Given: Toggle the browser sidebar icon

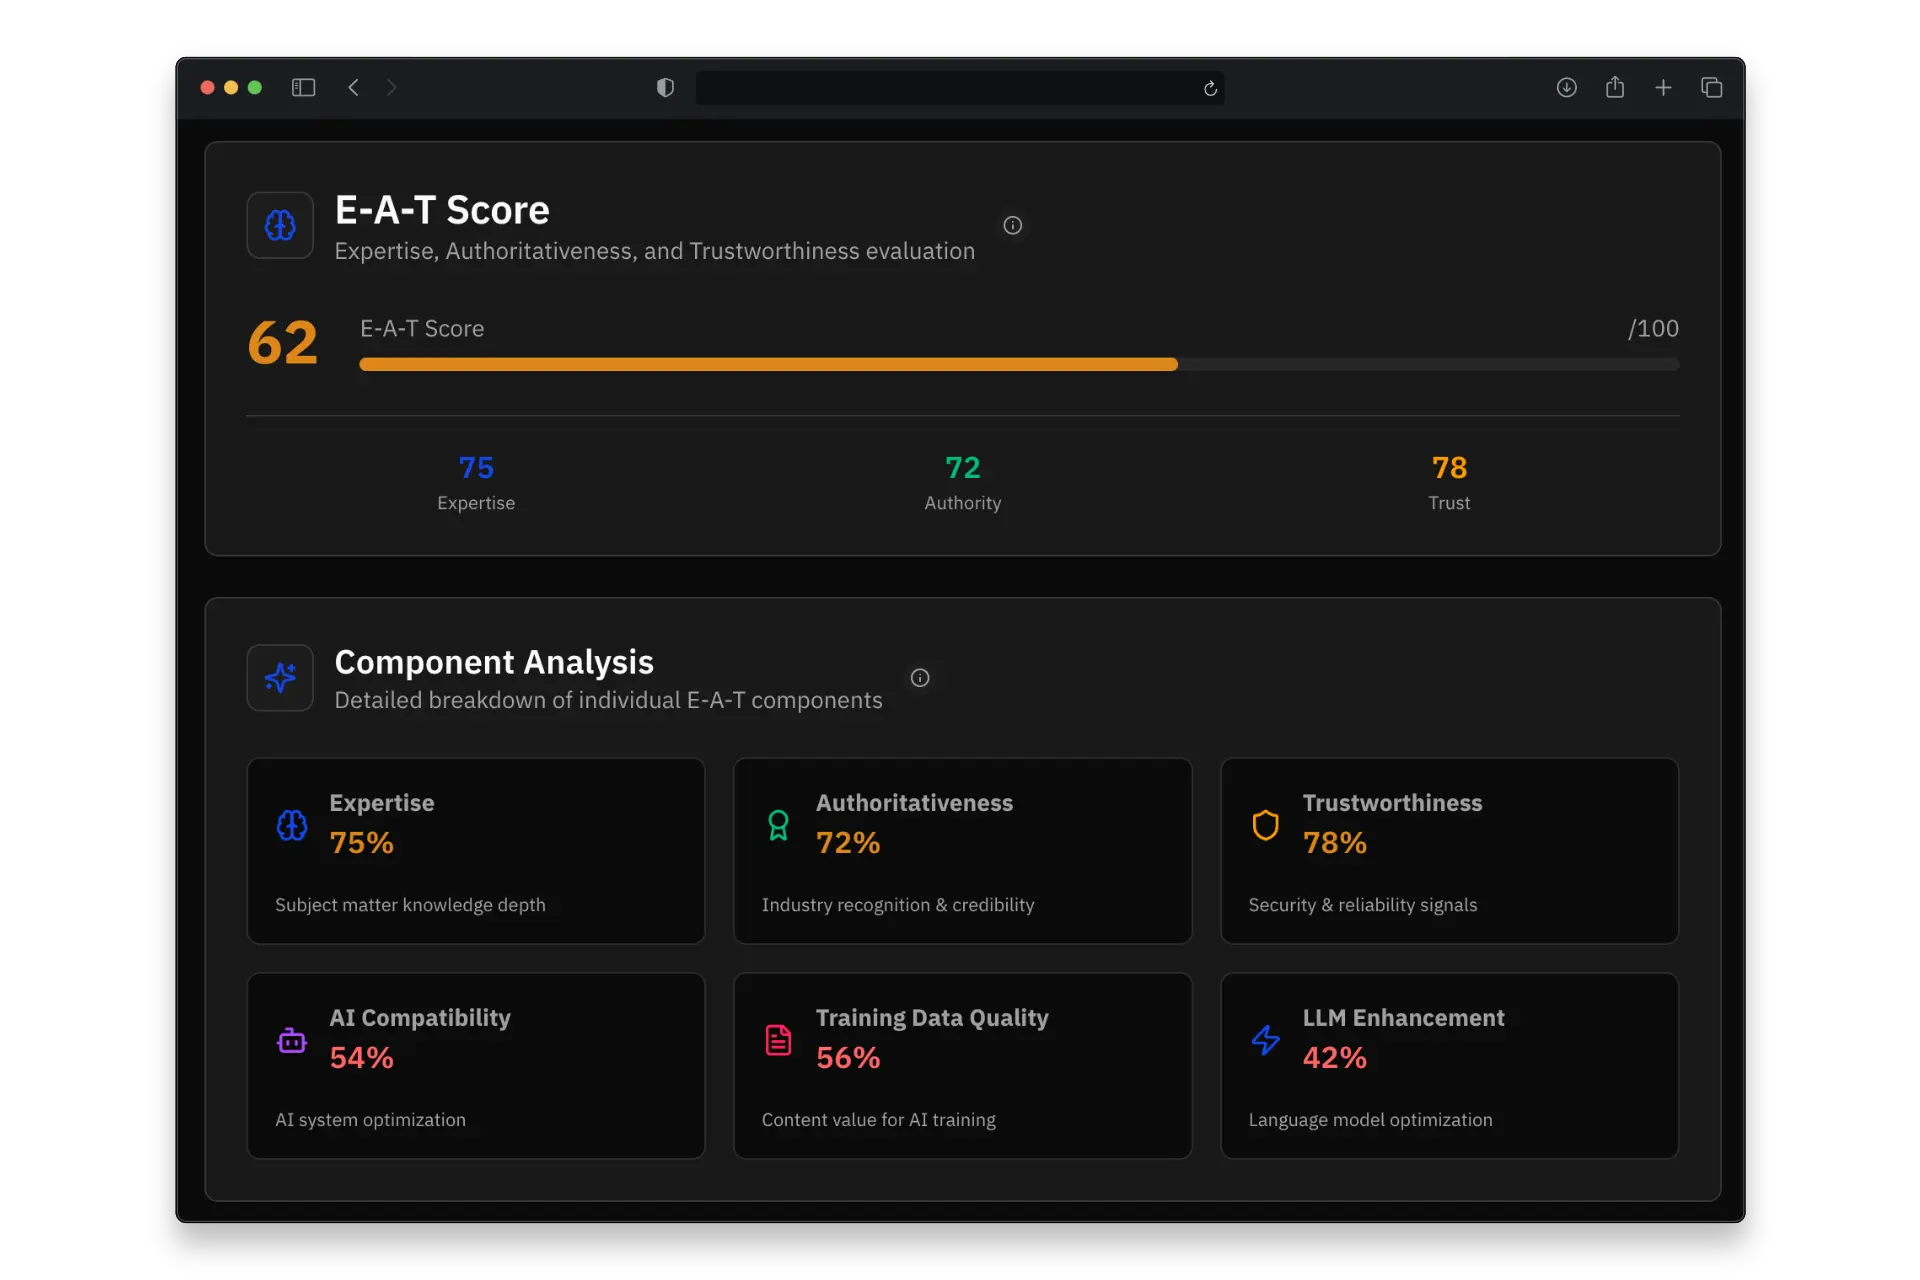Looking at the screenshot, I should tap(303, 88).
